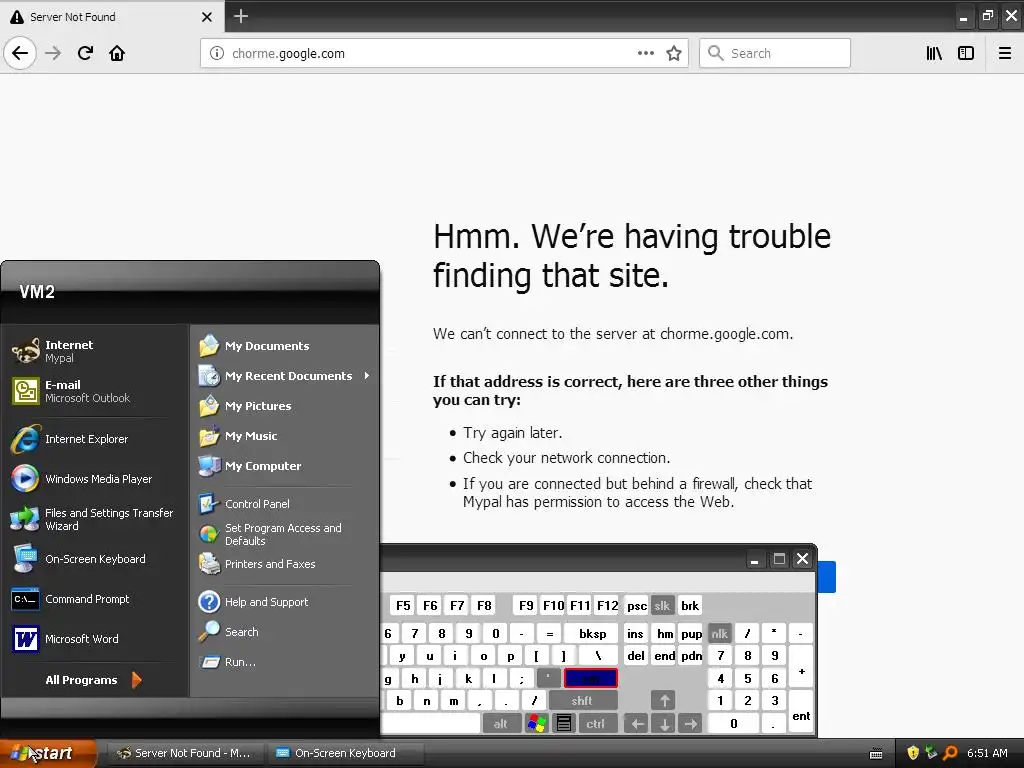Open Search from Start menu
1024x768 pixels.
284,632
